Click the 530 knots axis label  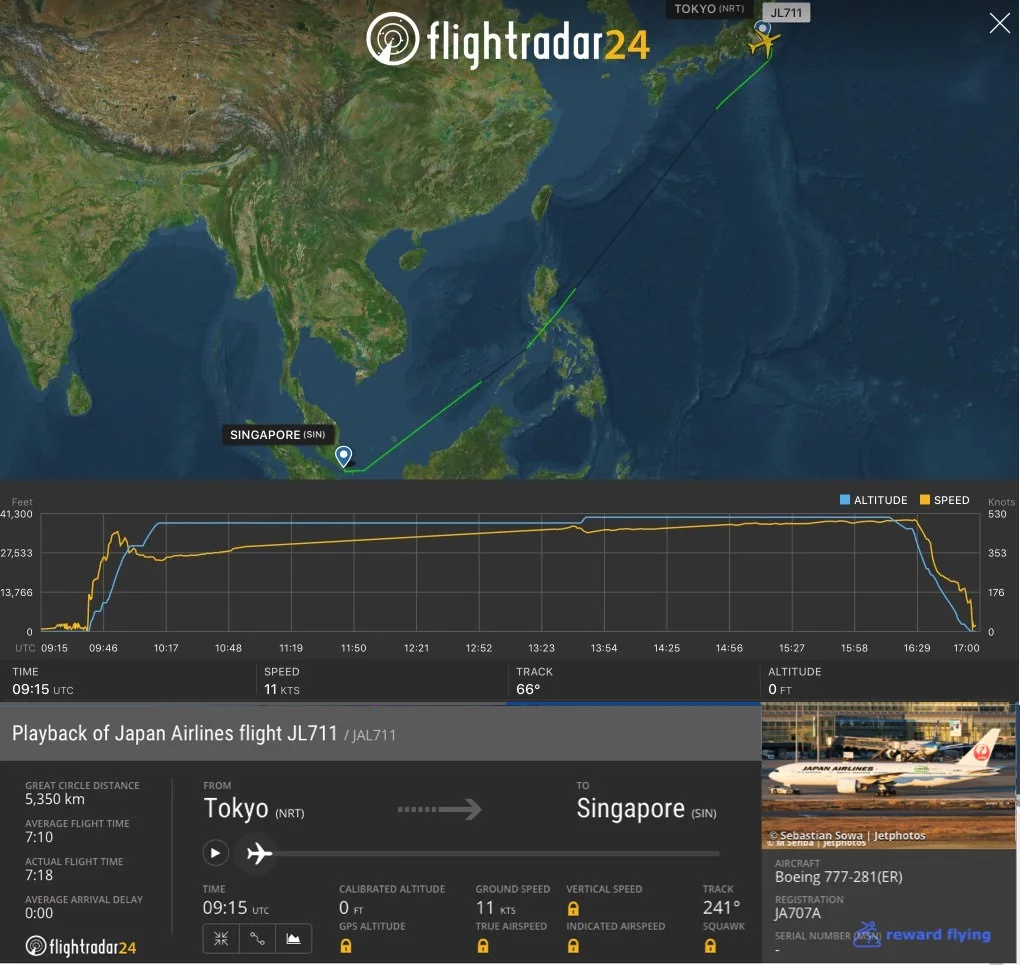coord(997,514)
